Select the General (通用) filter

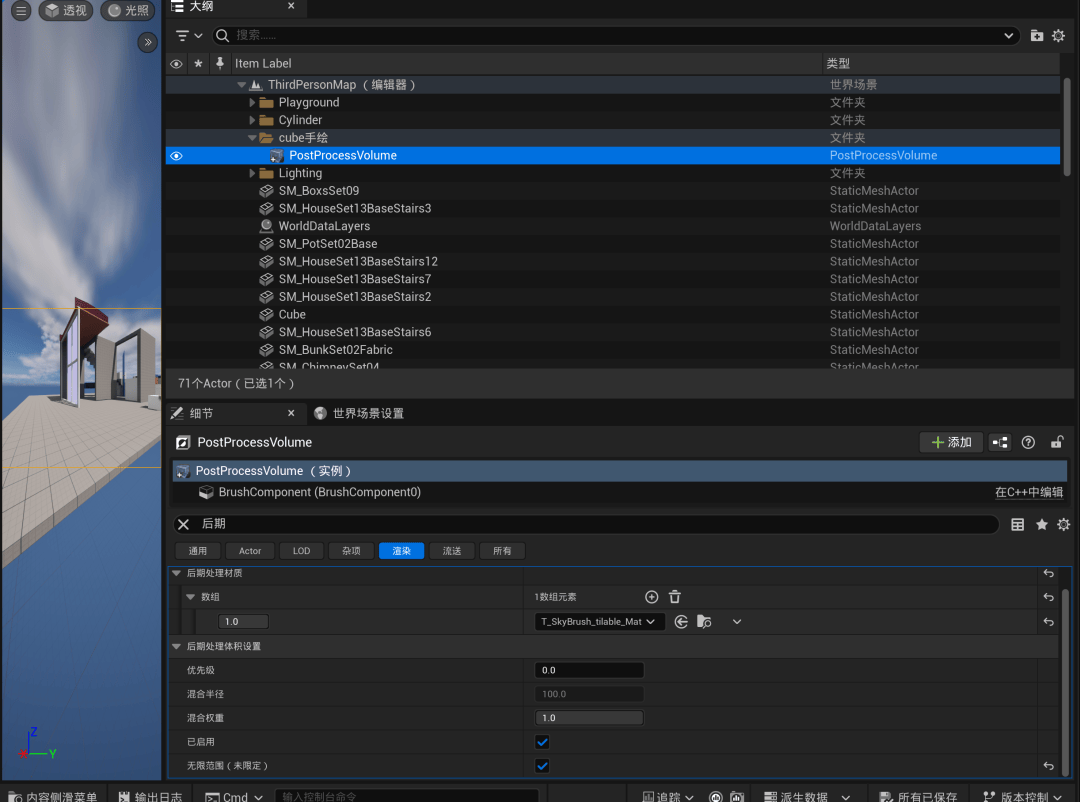pos(198,551)
